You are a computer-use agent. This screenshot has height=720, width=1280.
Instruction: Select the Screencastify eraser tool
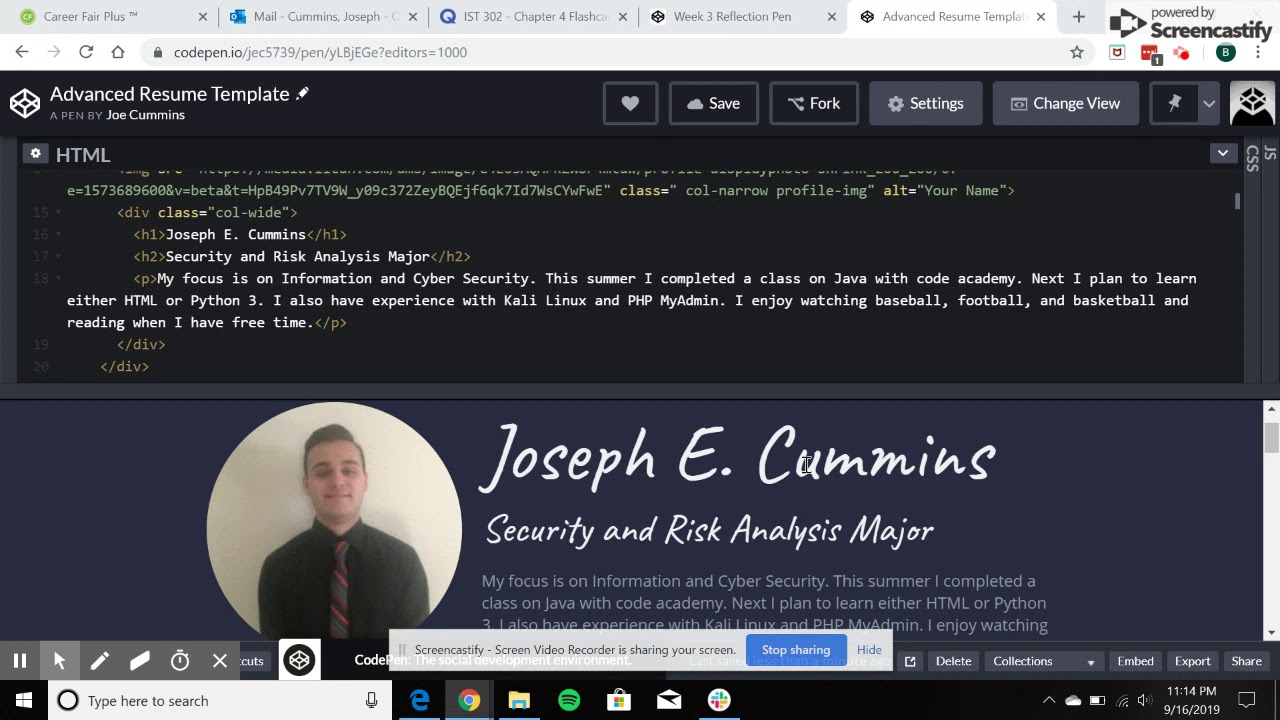[x=139, y=660]
